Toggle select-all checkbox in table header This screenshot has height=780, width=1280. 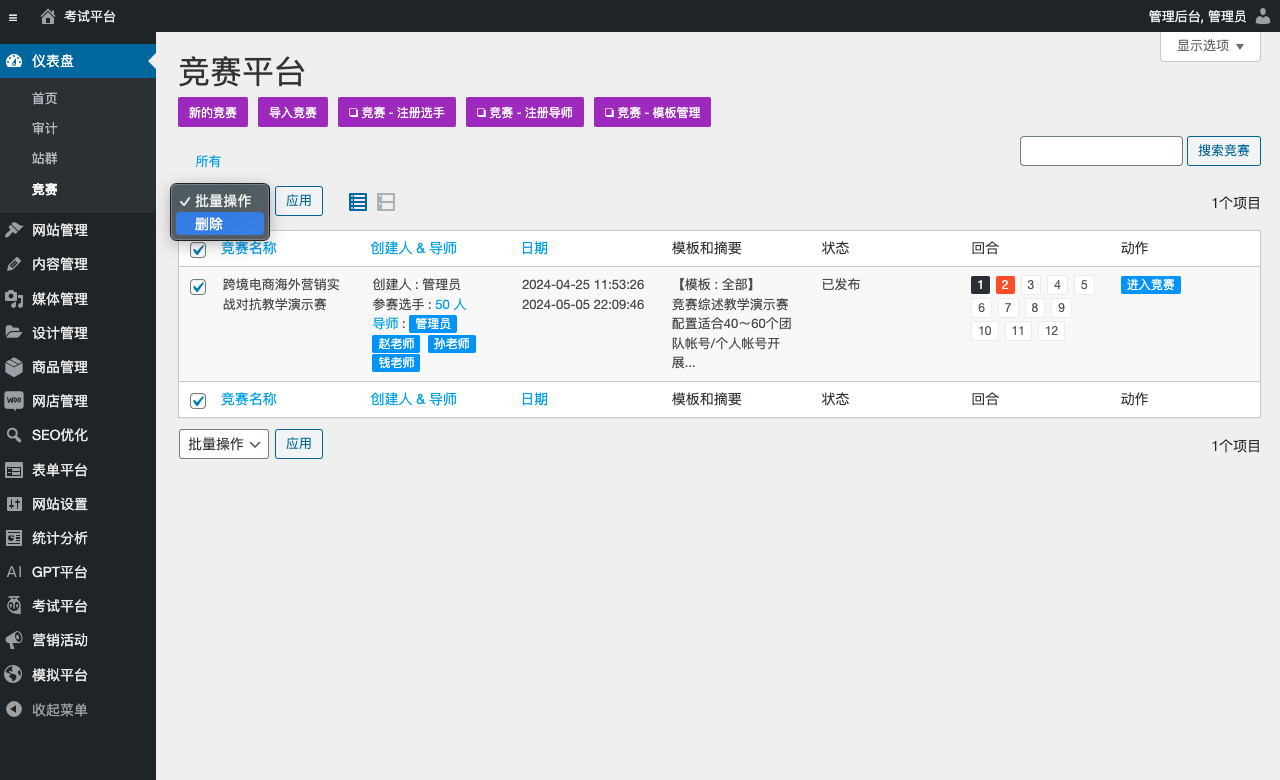tap(198, 249)
